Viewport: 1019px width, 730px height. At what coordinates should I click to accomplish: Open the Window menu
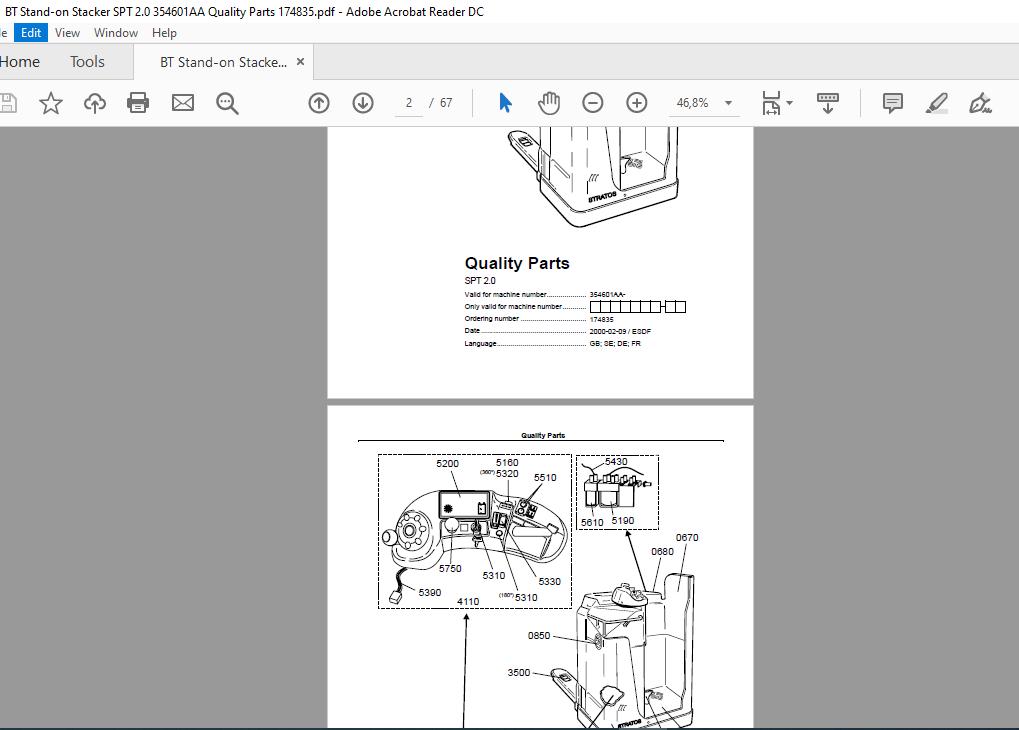(116, 33)
